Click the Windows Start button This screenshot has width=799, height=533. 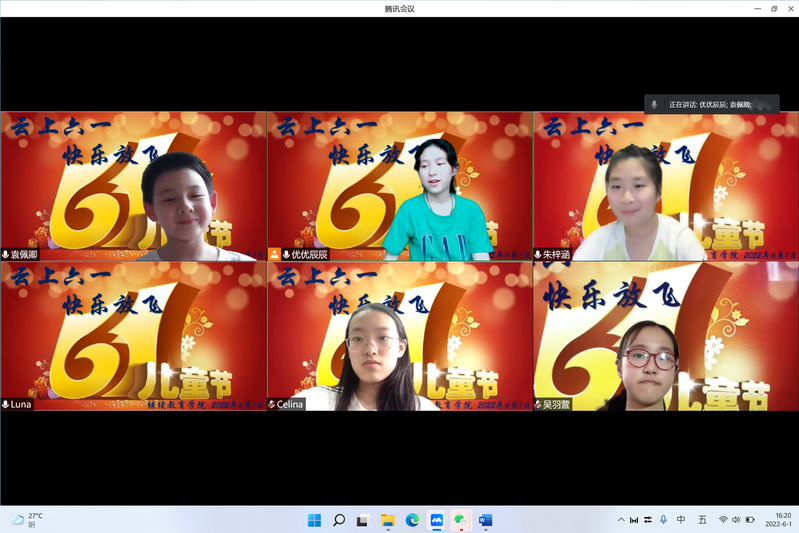tap(314, 520)
